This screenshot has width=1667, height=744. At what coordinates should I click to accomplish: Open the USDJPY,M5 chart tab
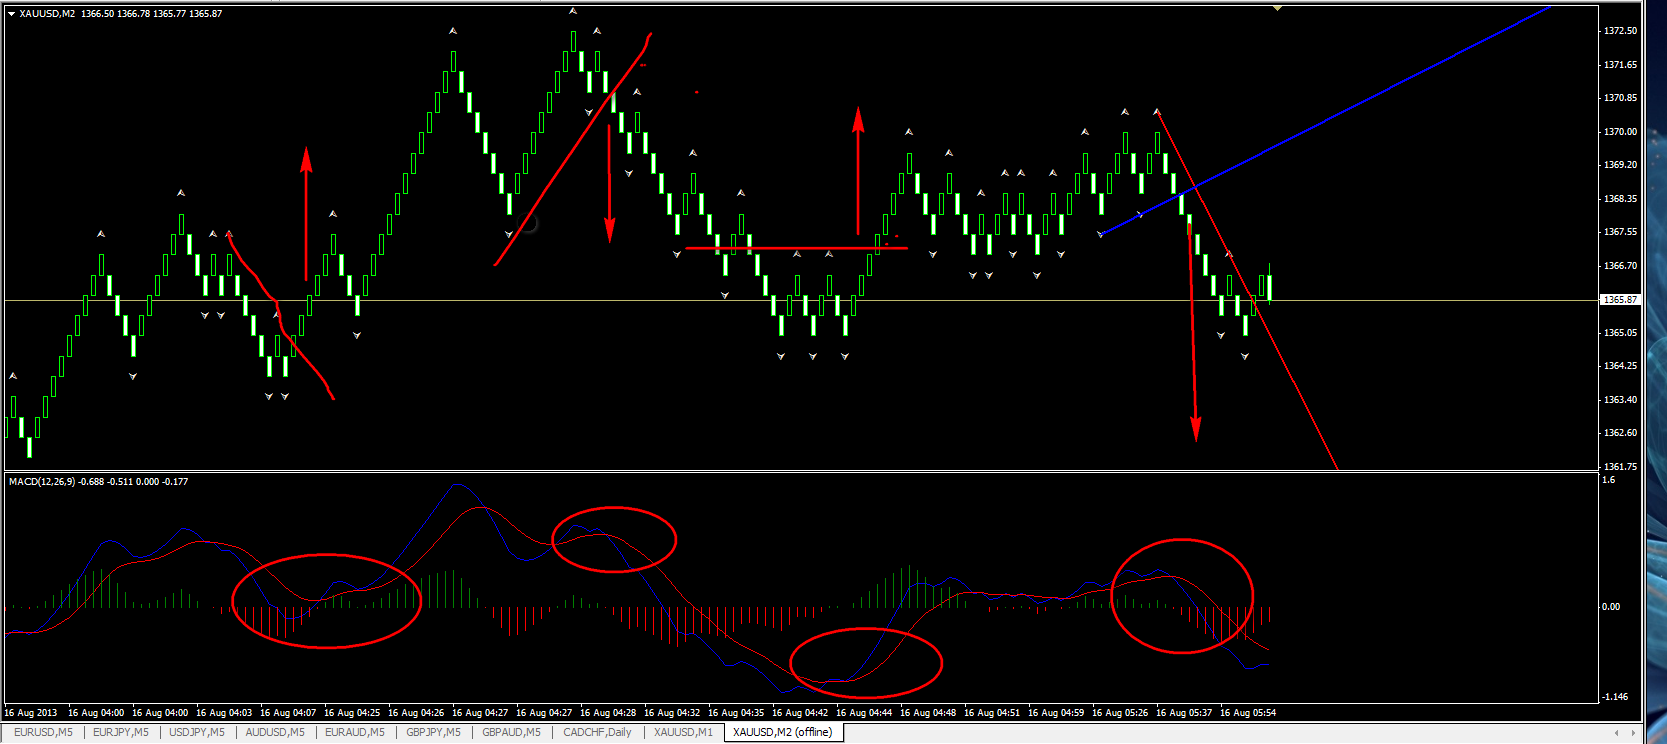197,733
